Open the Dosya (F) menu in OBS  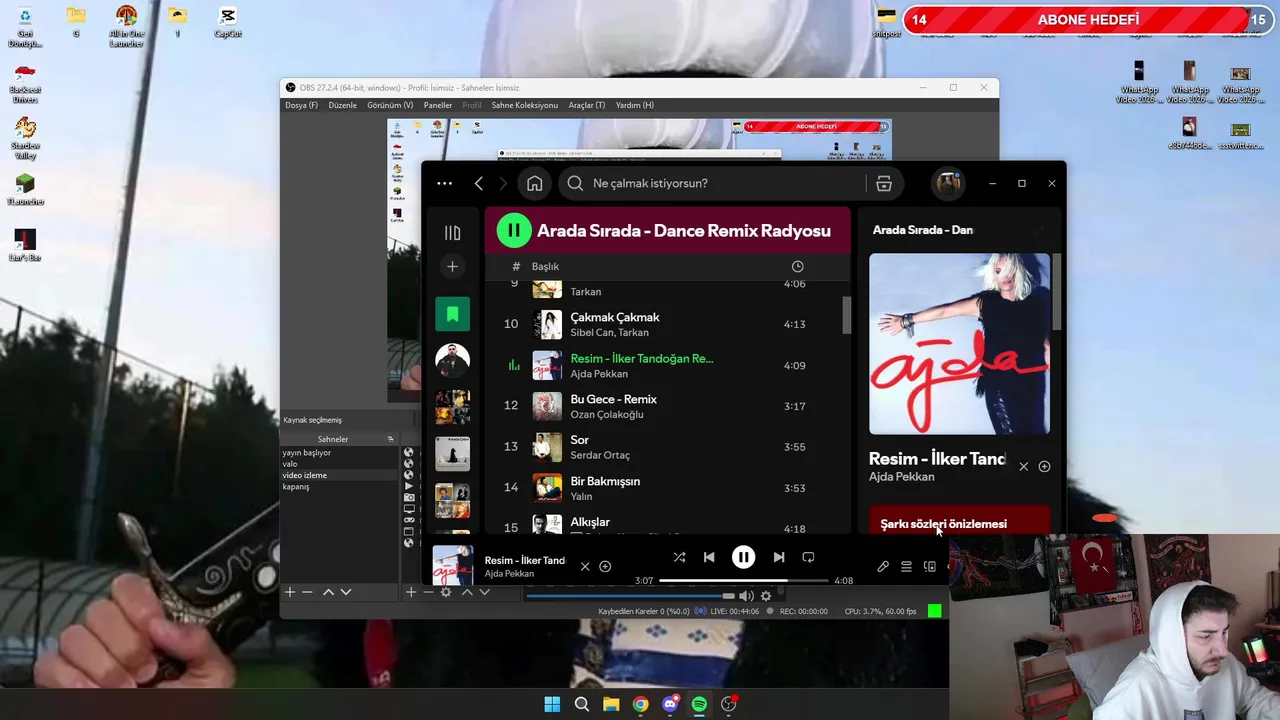click(x=301, y=105)
